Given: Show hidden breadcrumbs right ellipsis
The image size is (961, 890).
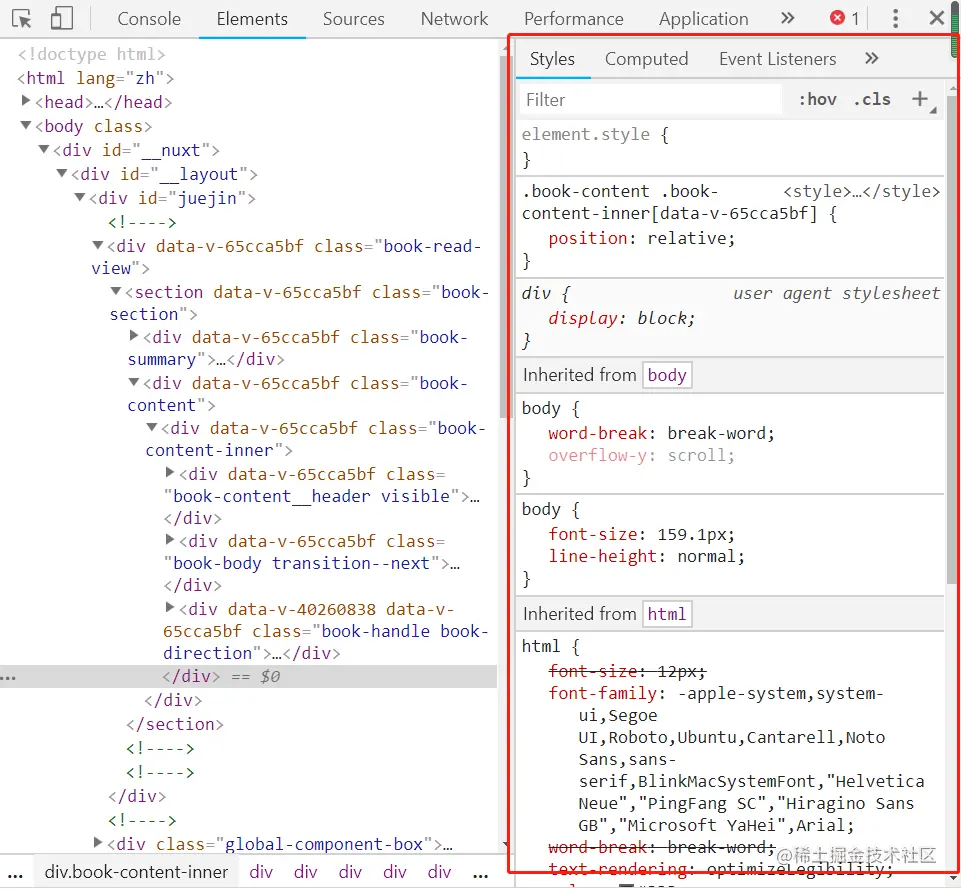Looking at the screenshot, I should pos(481,873).
